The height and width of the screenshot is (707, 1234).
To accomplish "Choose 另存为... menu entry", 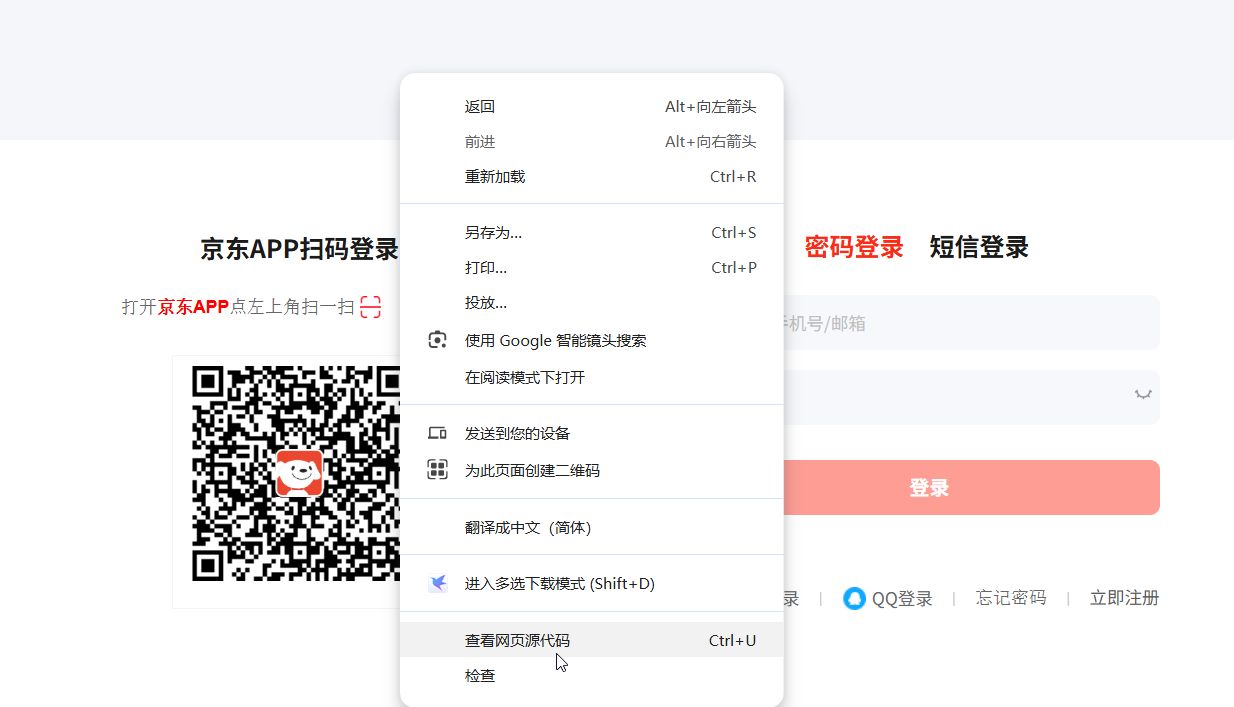I will click(591, 233).
